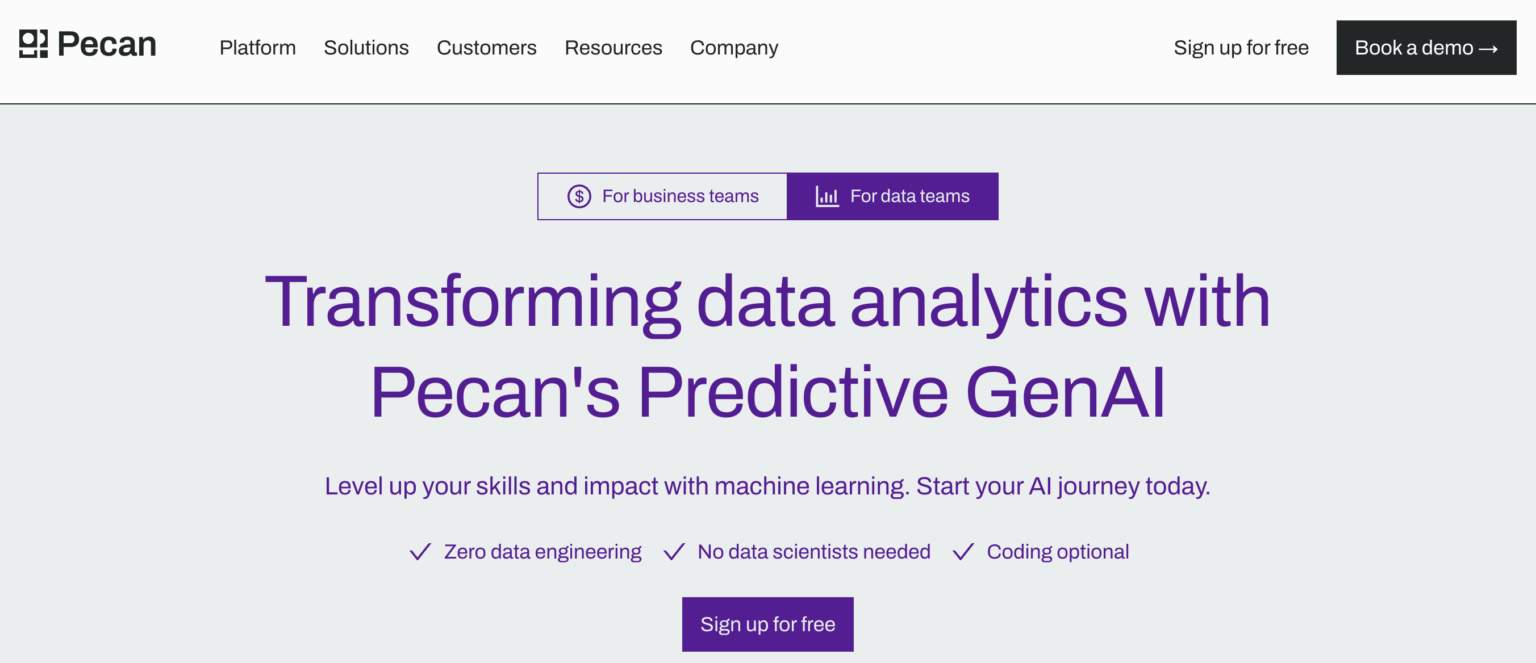This screenshot has width=1536, height=663.
Task: Select Customers in the navigation bar
Action: (487, 47)
